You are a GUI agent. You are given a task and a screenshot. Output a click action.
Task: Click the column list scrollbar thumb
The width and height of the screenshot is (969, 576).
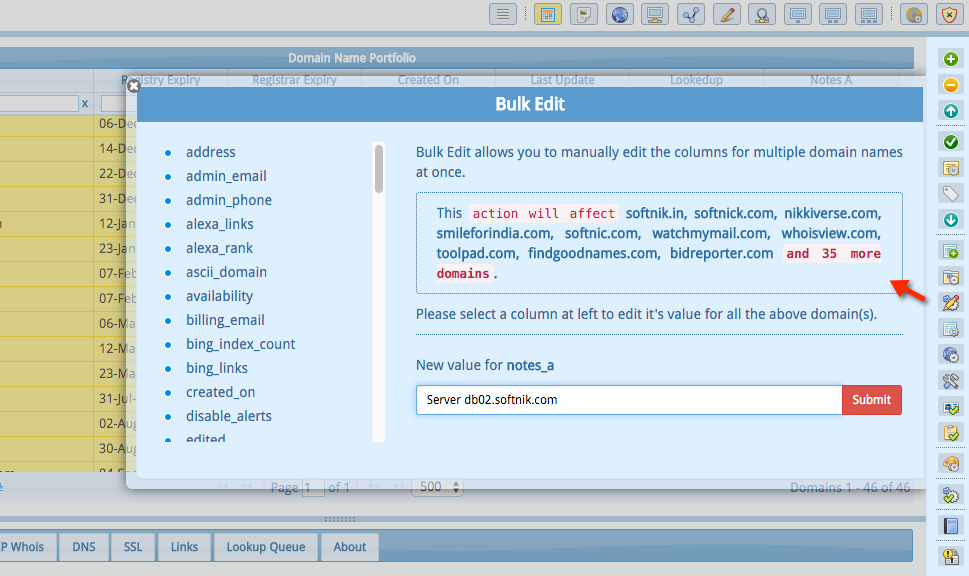click(379, 169)
